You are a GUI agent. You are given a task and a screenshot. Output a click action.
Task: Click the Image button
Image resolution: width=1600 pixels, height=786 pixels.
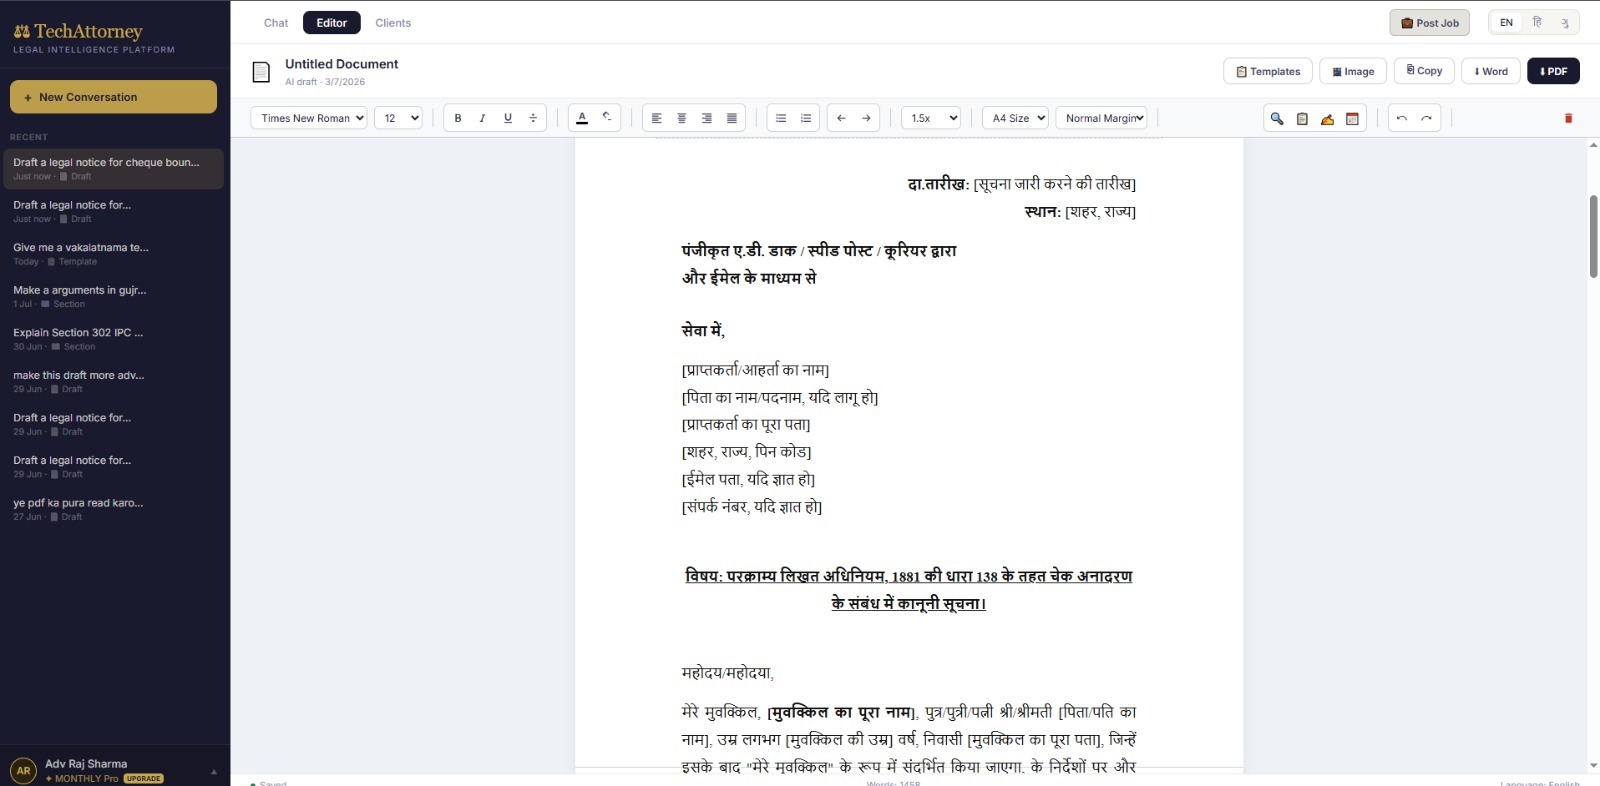(1353, 71)
